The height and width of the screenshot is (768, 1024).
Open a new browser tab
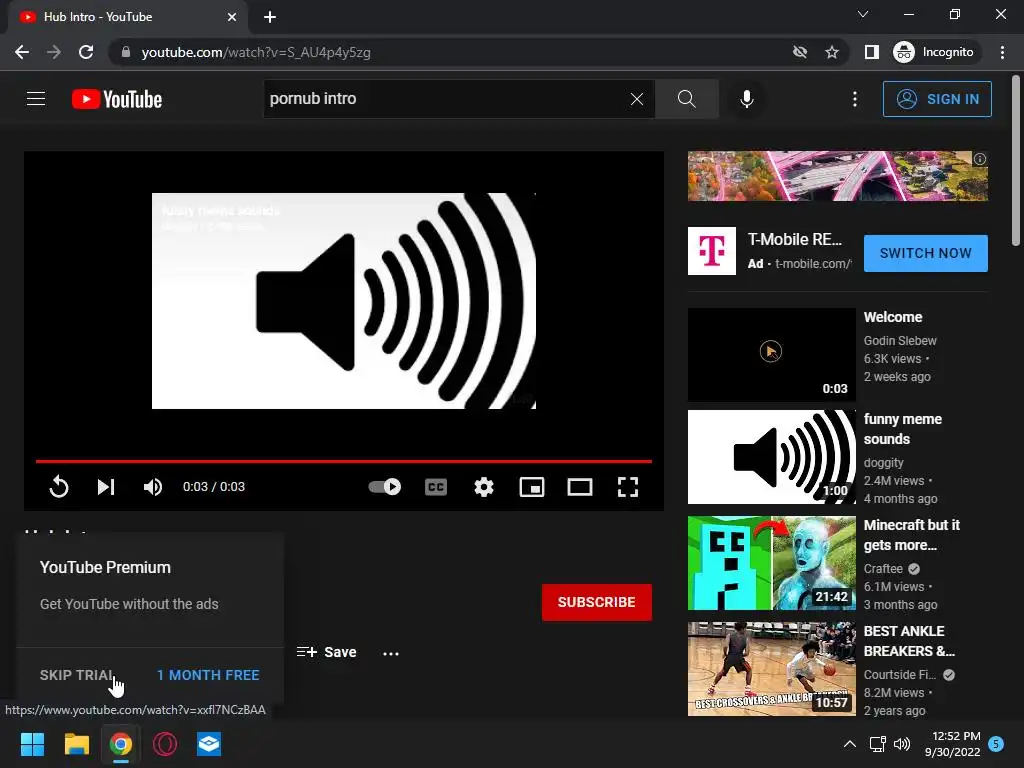pyautogui.click(x=270, y=17)
